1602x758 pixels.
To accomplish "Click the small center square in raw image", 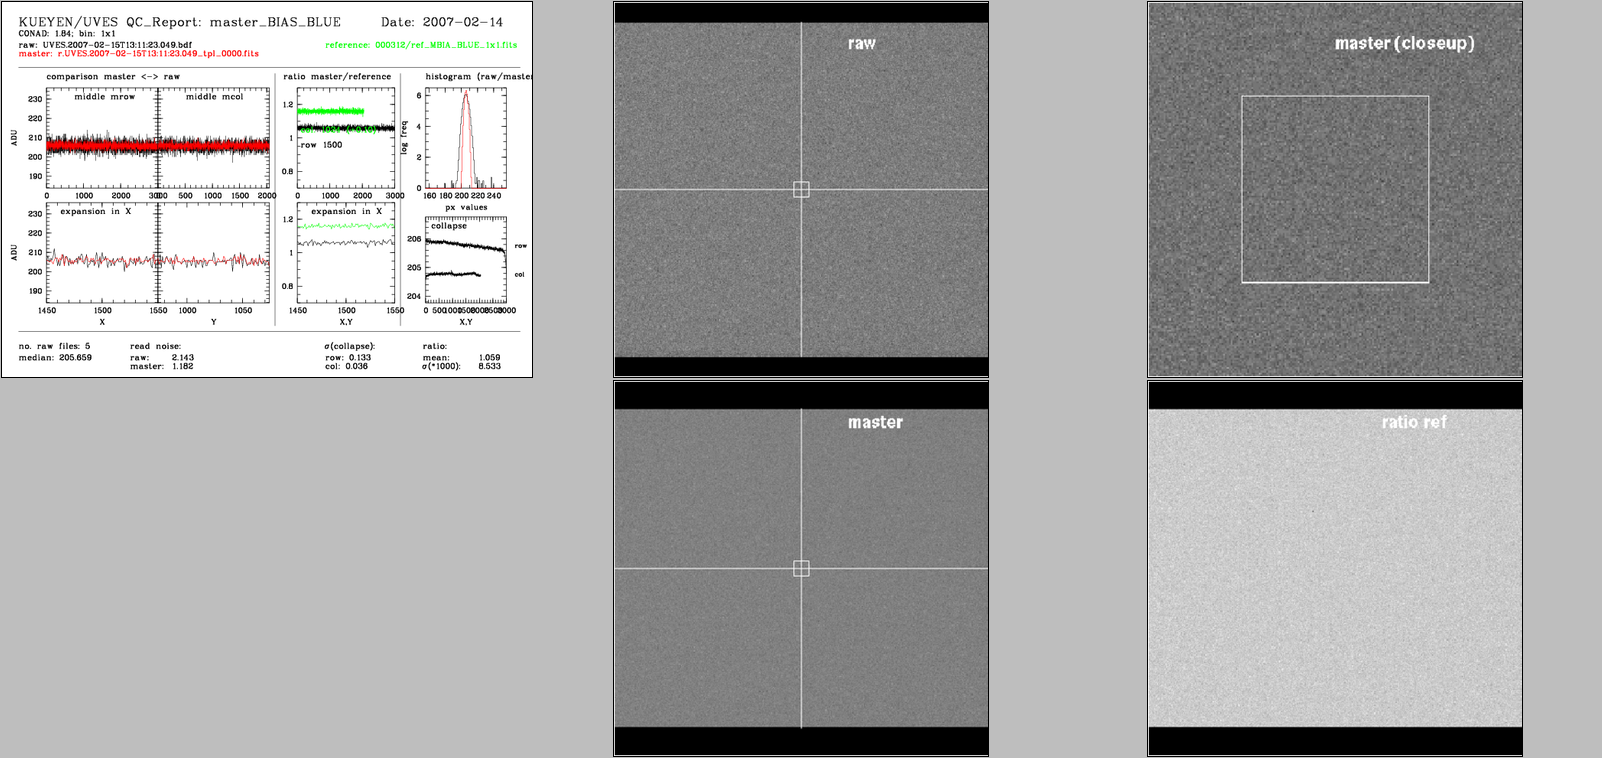I will tap(801, 190).
